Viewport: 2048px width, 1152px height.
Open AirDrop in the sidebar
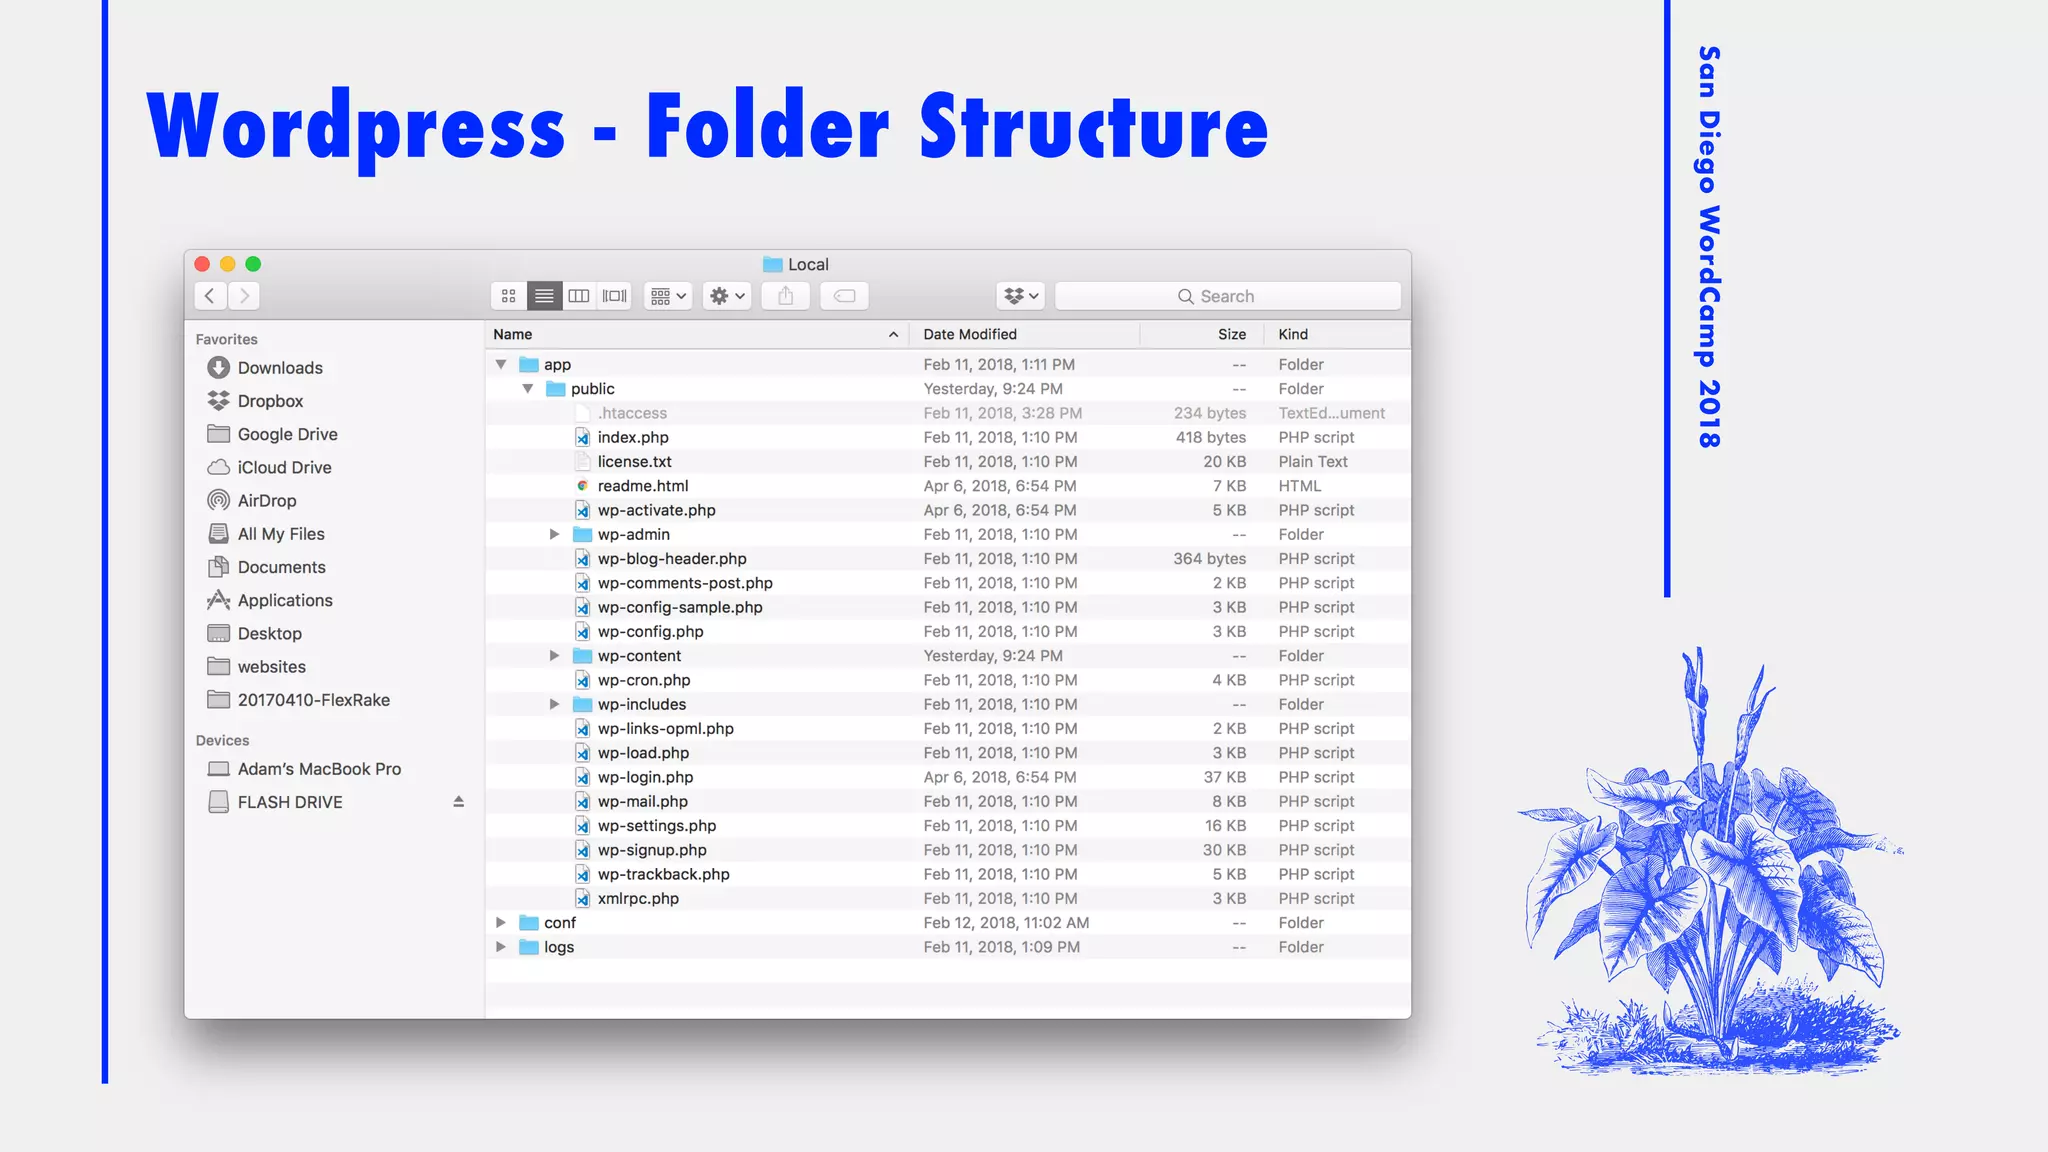coord(252,500)
